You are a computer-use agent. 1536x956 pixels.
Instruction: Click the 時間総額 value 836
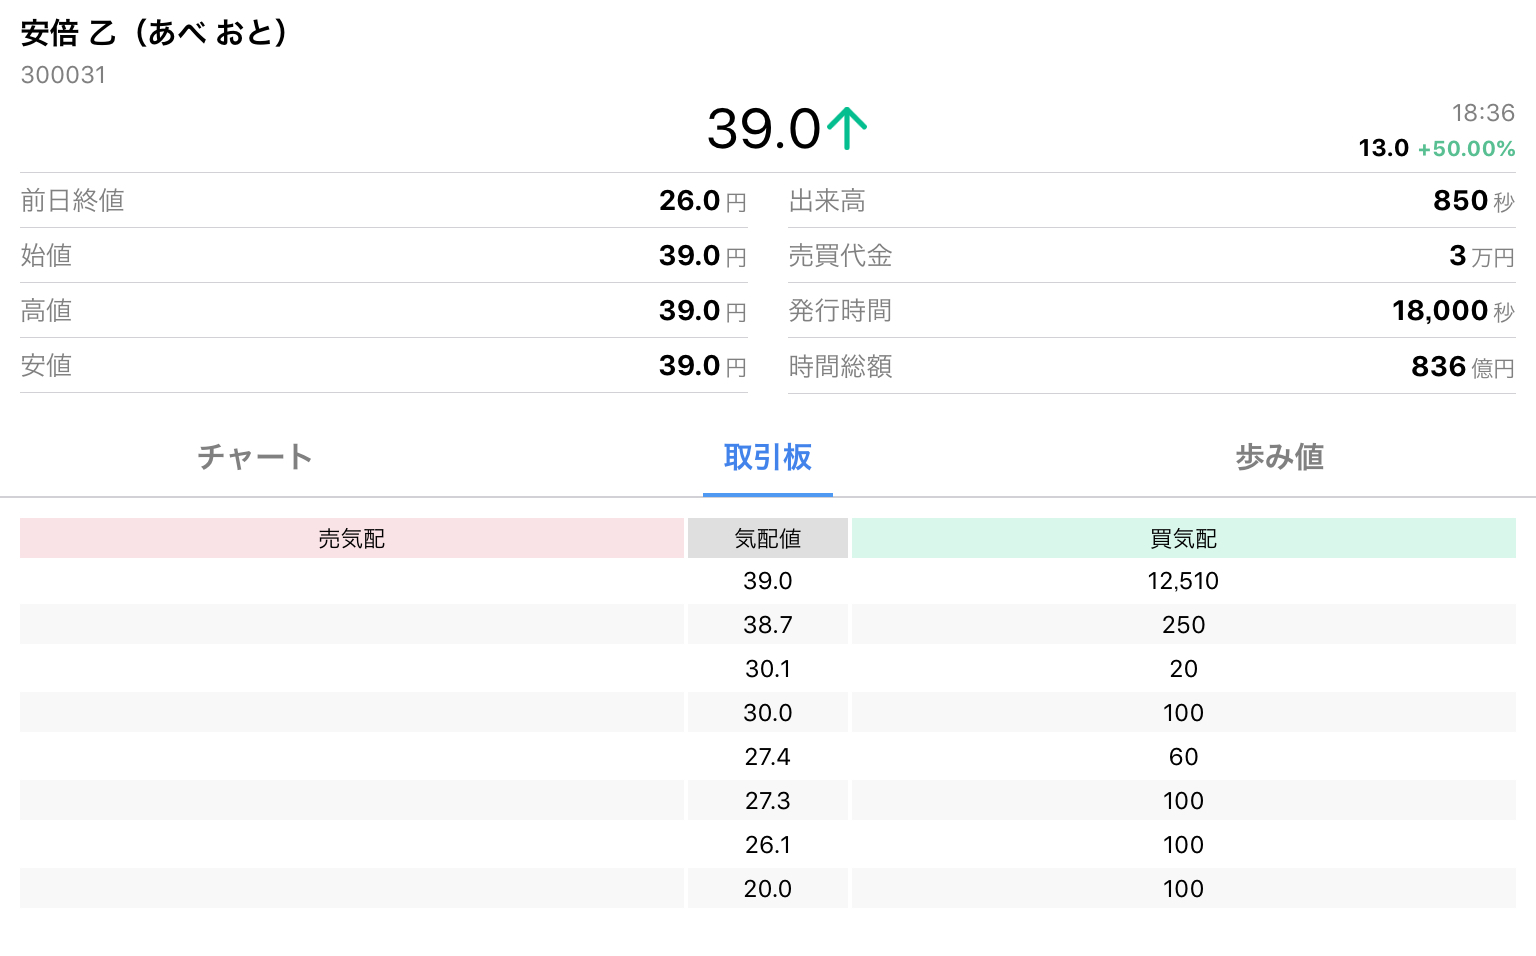click(1438, 367)
